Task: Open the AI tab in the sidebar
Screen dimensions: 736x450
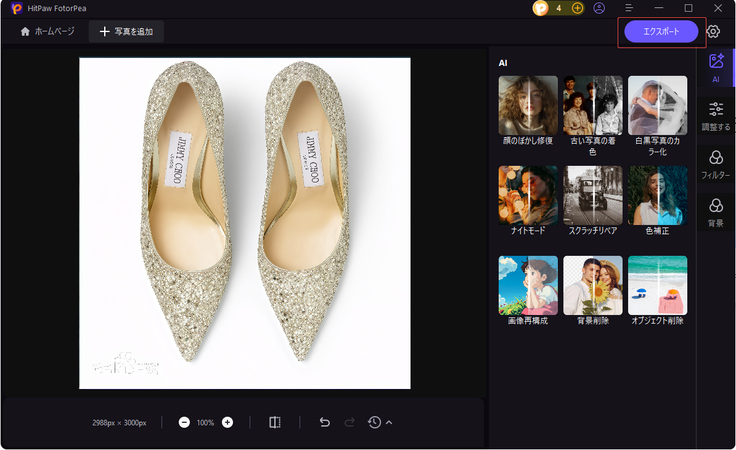Action: point(715,68)
